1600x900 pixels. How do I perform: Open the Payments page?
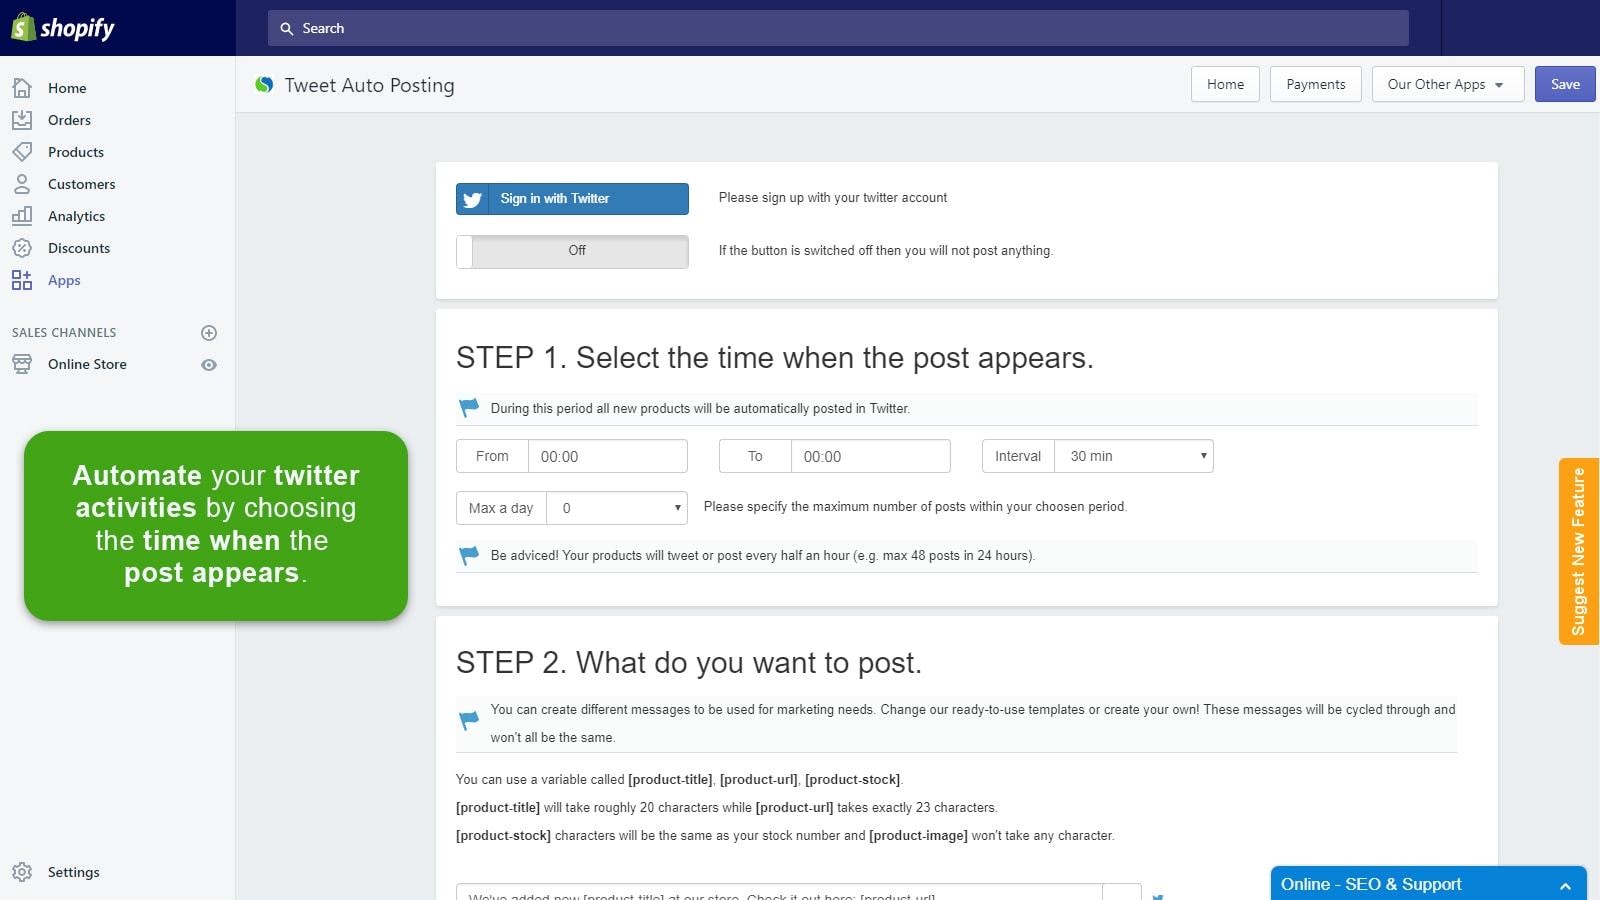[x=1315, y=85]
